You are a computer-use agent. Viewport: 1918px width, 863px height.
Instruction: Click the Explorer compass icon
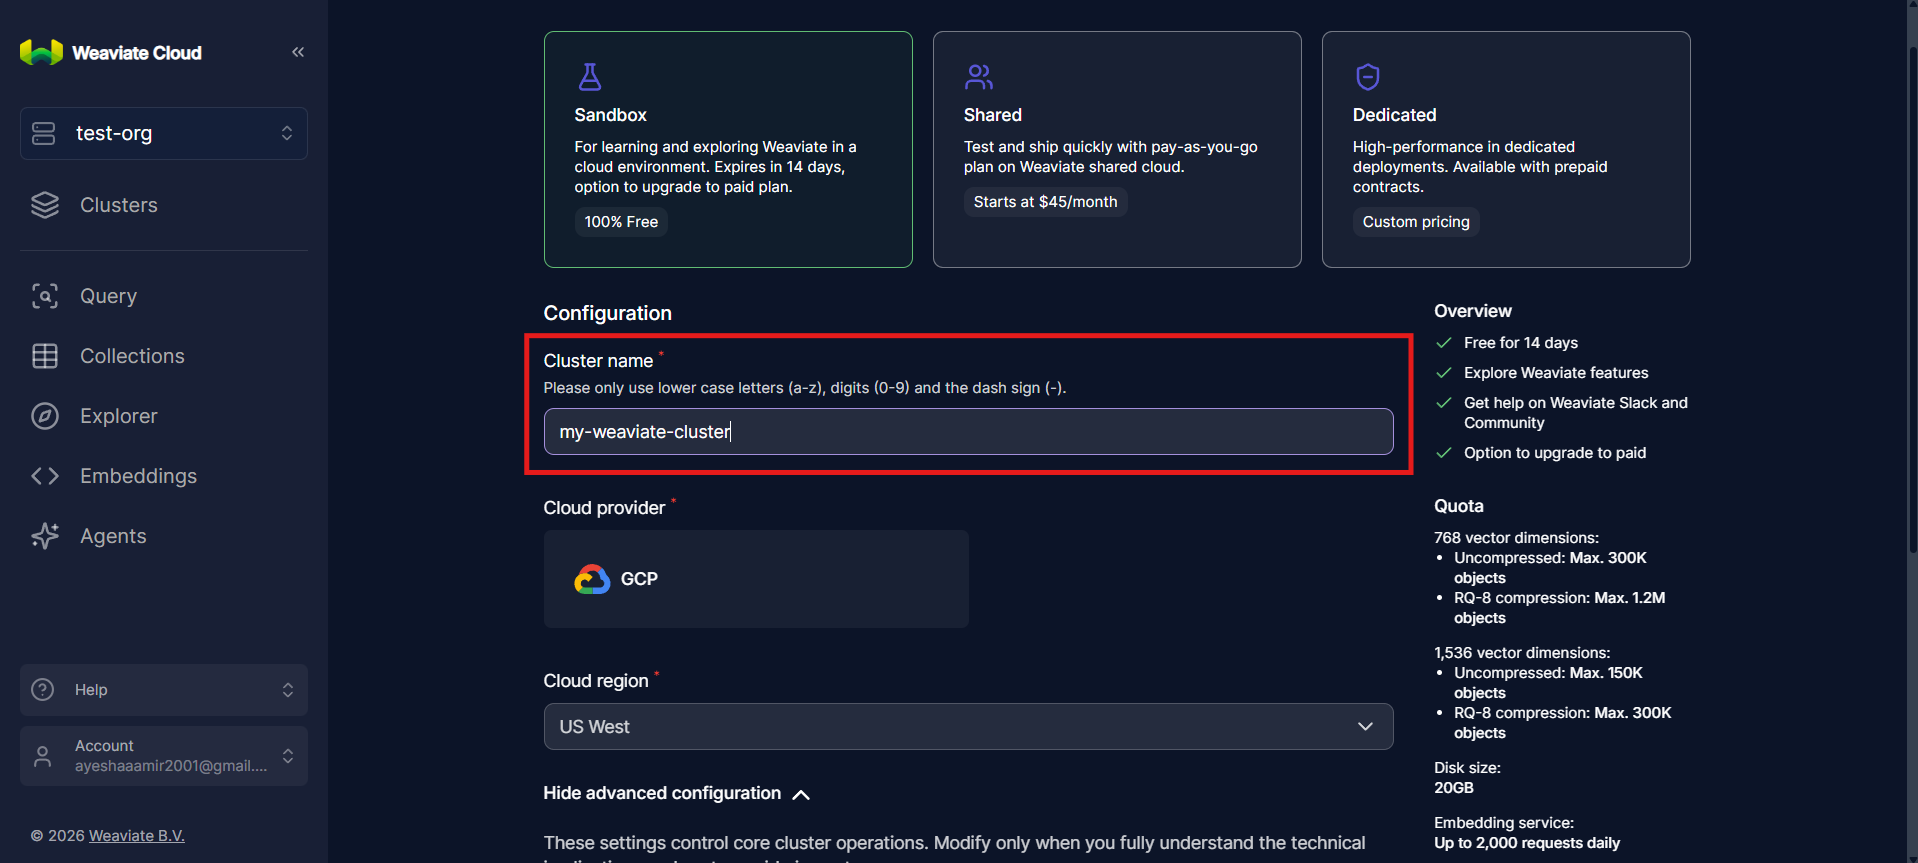[x=45, y=416]
